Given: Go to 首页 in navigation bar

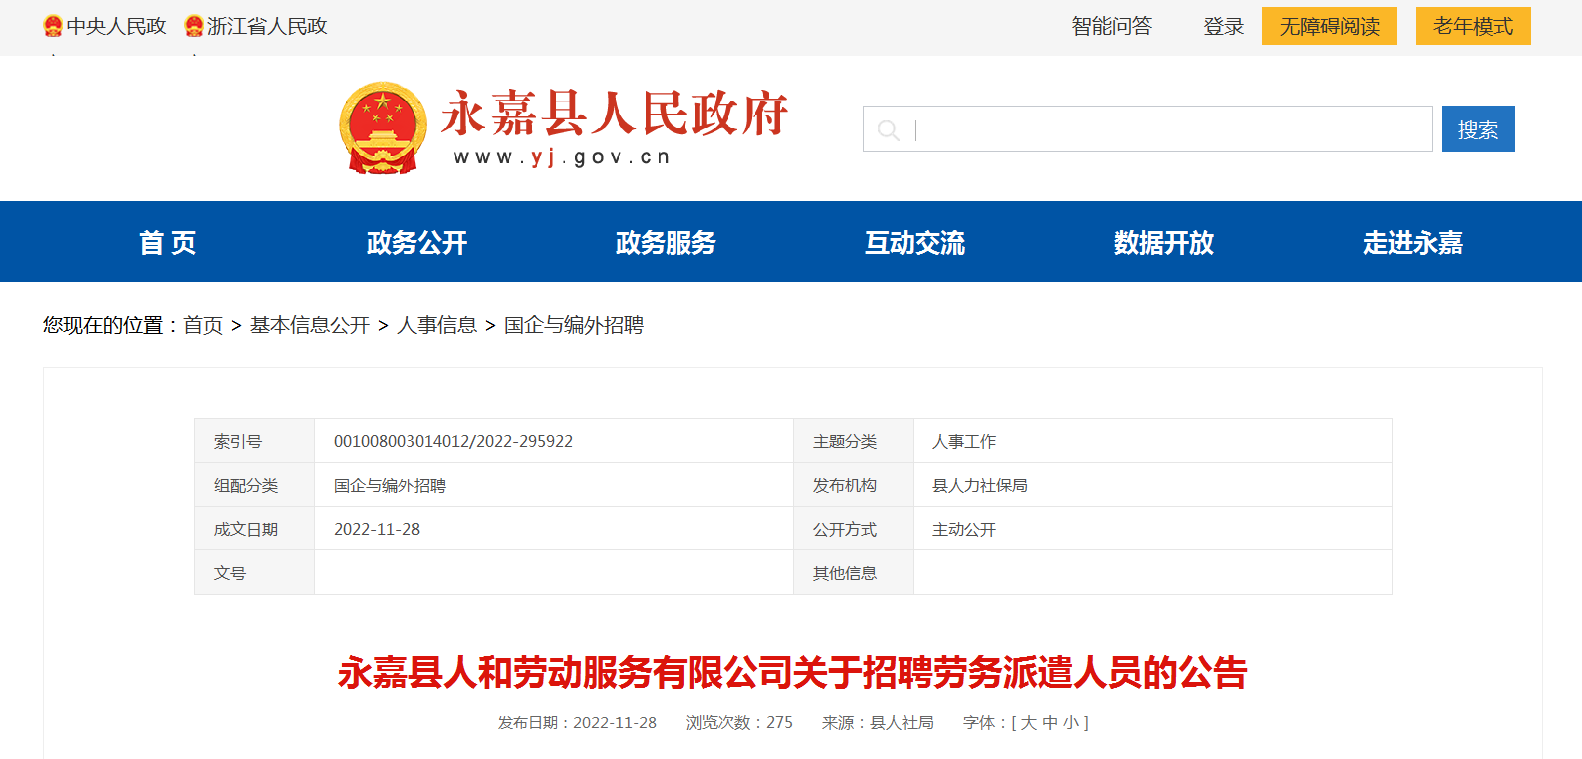Looking at the screenshot, I should pos(167,242).
